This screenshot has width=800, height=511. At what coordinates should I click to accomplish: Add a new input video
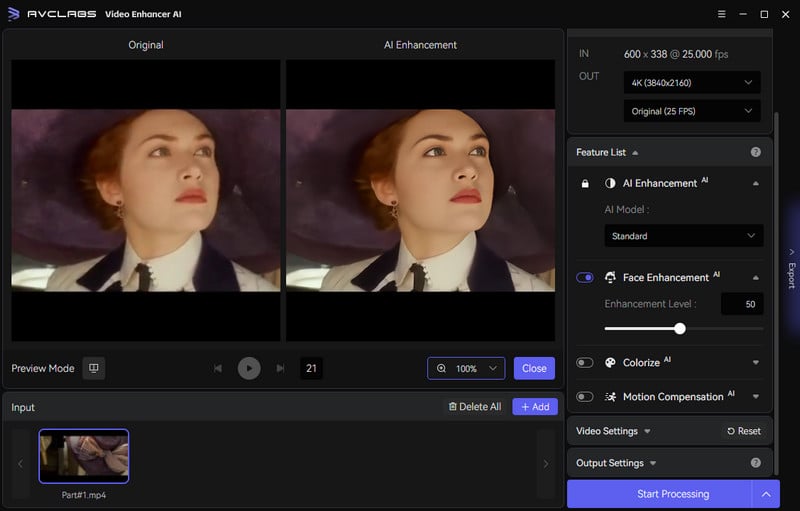(535, 406)
